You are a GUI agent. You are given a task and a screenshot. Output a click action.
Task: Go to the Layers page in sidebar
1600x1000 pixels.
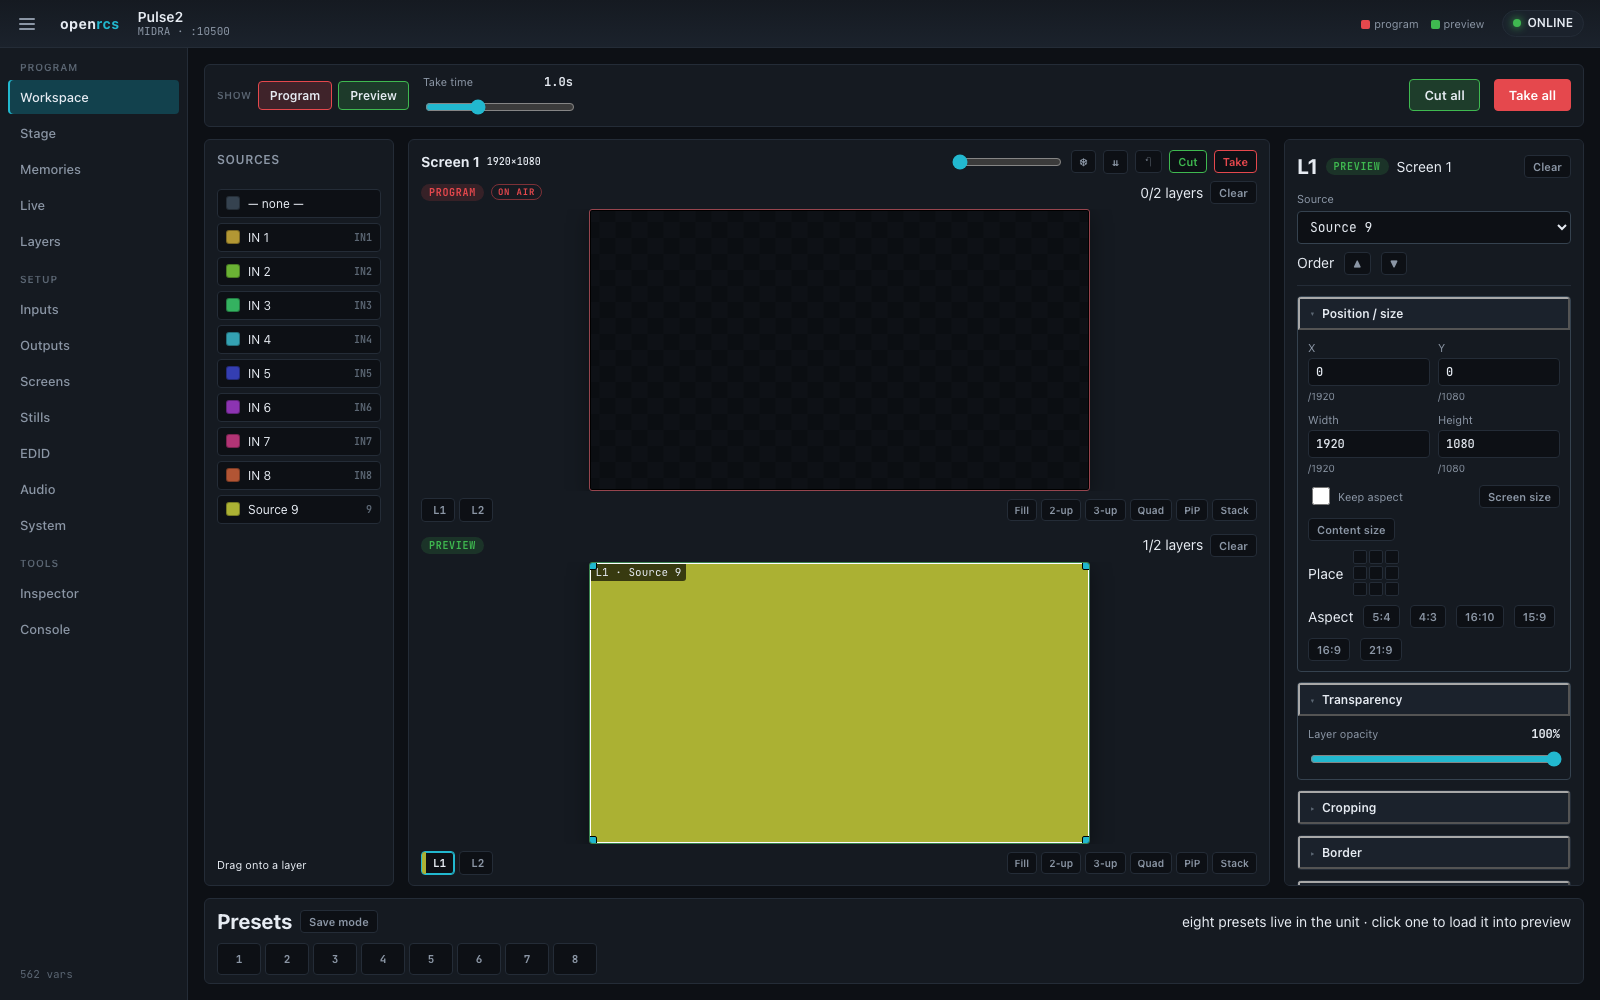coord(93,242)
